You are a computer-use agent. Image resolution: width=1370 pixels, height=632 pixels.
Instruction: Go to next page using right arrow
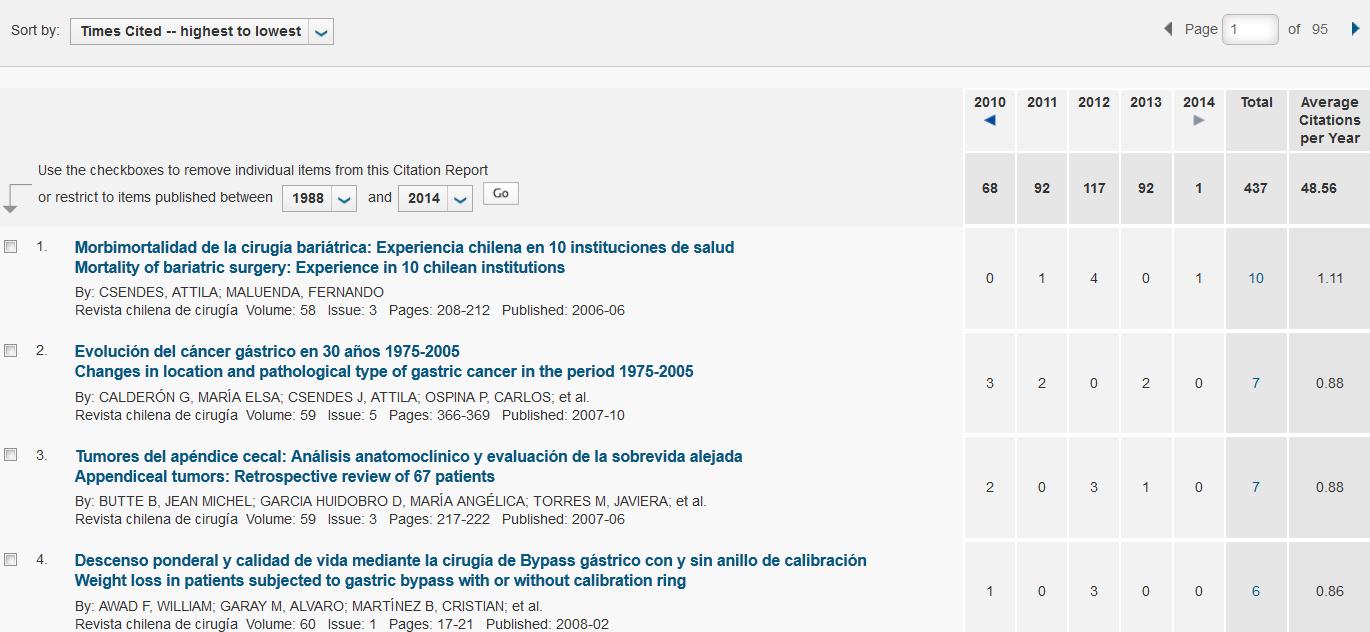[x=1355, y=29]
